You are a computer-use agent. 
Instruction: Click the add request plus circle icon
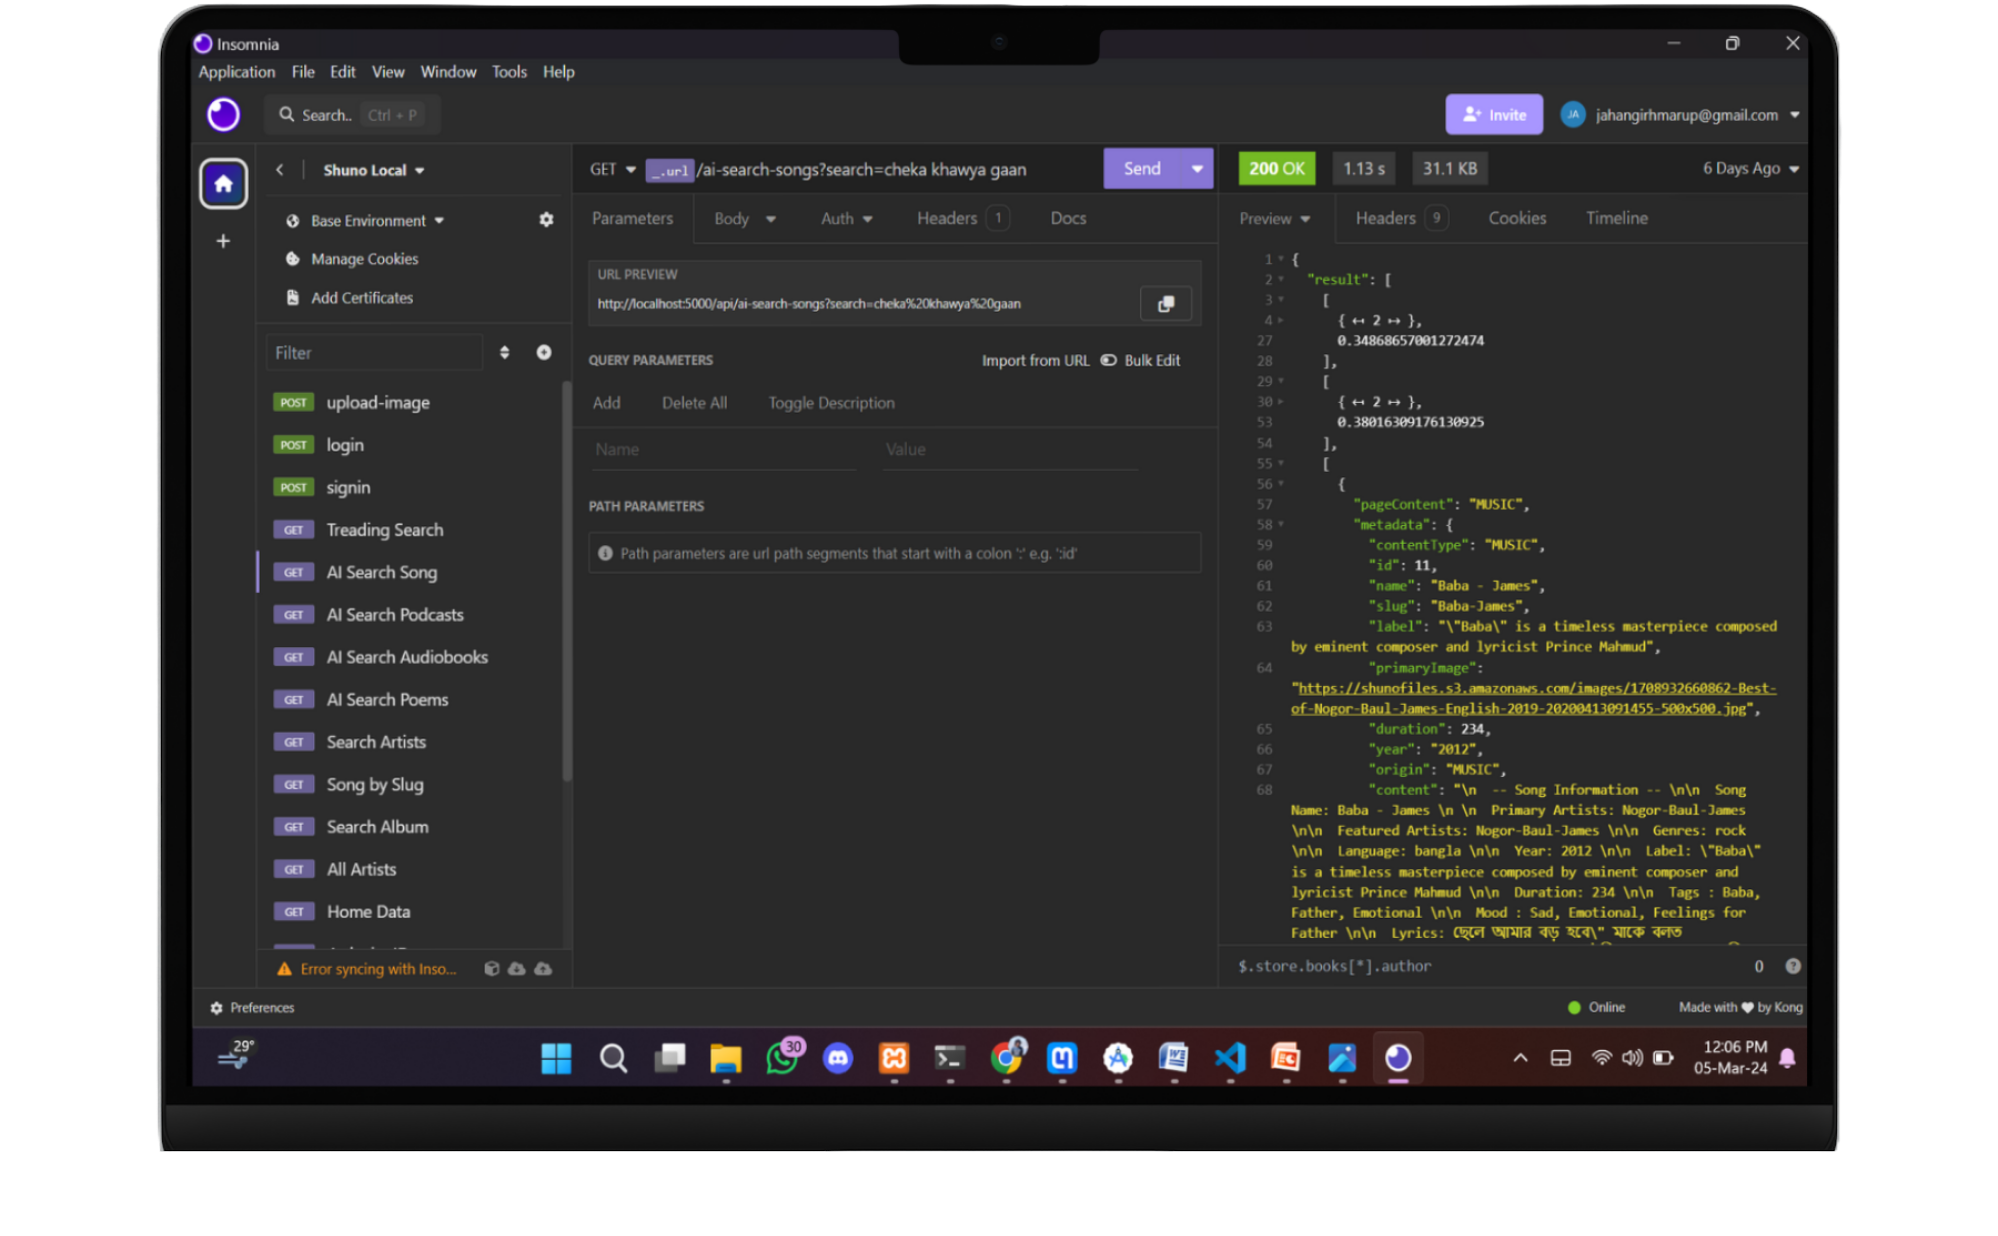pos(544,353)
